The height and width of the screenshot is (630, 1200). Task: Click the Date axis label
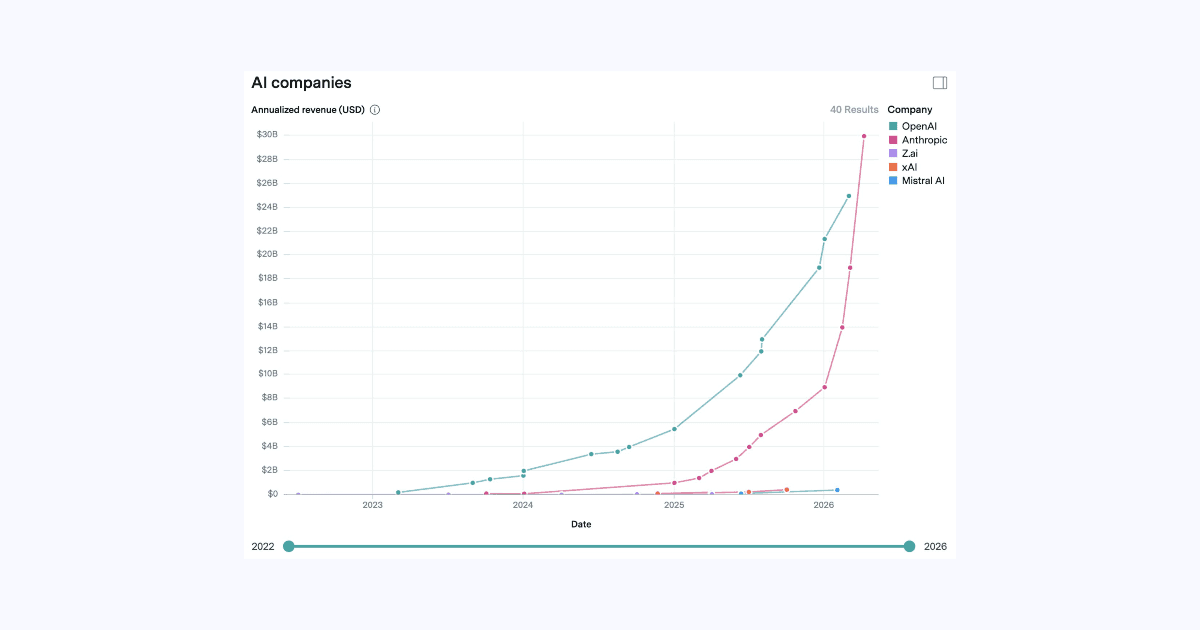(x=581, y=523)
